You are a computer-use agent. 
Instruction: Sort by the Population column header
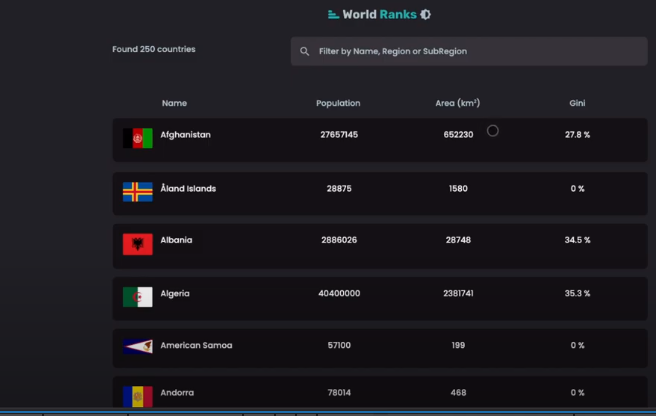pos(338,103)
